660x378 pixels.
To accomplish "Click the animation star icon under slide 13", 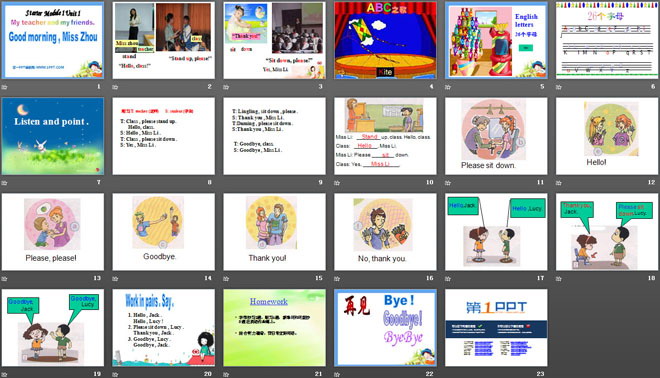I will tap(5, 279).
